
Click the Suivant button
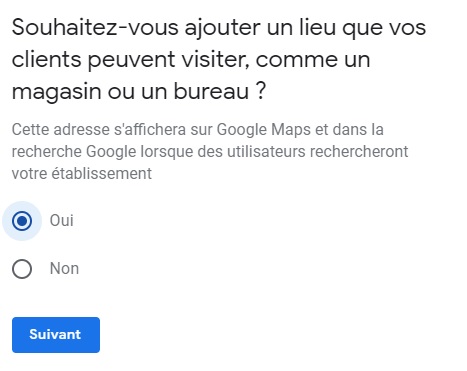pyautogui.click(x=56, y=335)
